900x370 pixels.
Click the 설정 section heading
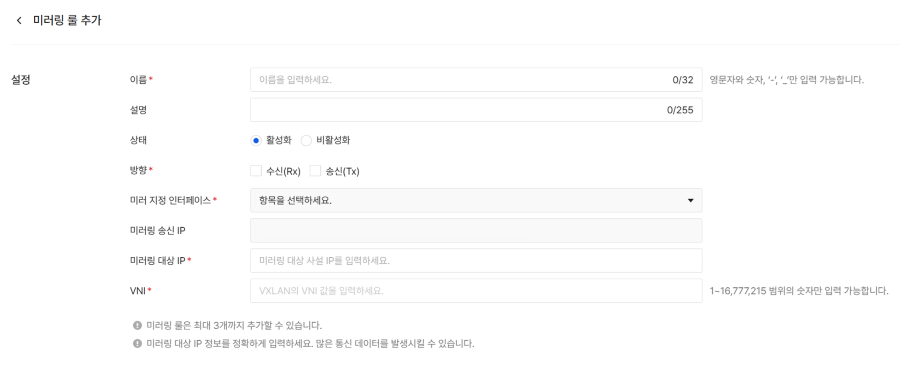(x=21, y=80)
